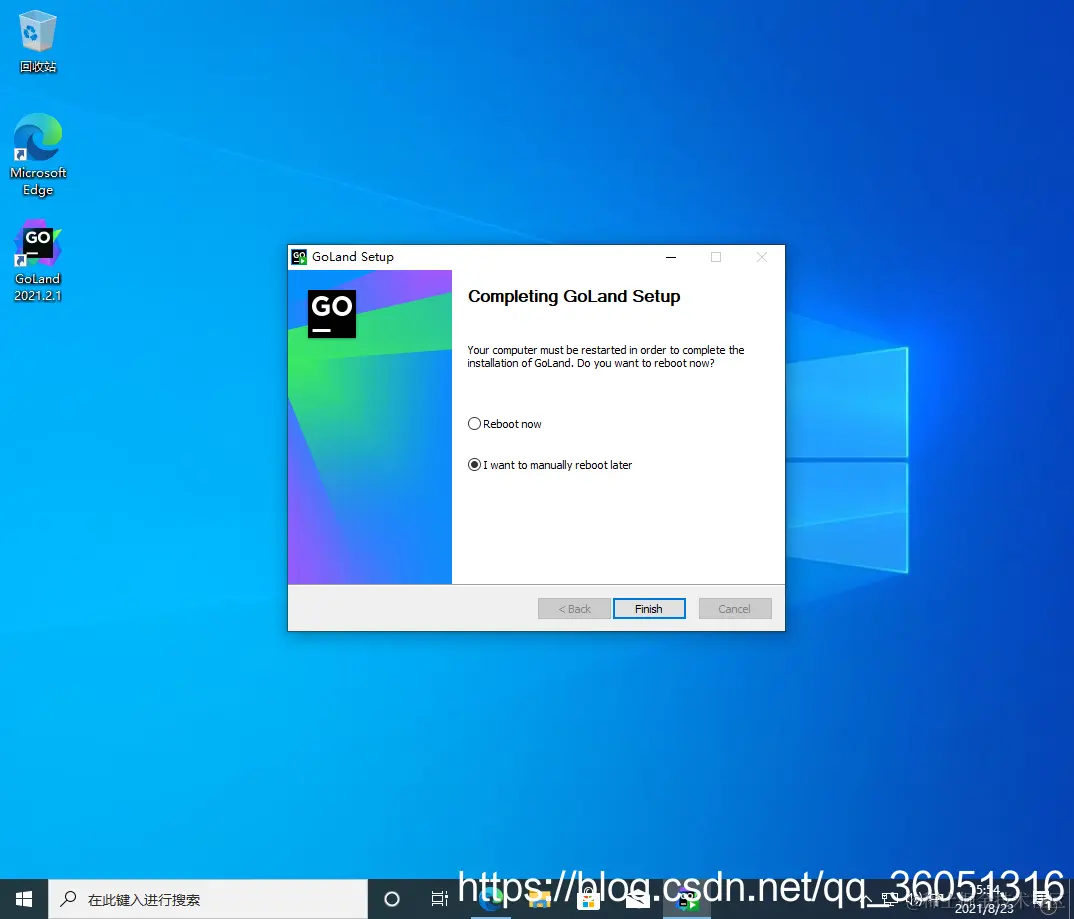Viewport: 1074px width, 919px height.
Task: Open File Explorer from the taskbar
Action: (x=539, y=899)
